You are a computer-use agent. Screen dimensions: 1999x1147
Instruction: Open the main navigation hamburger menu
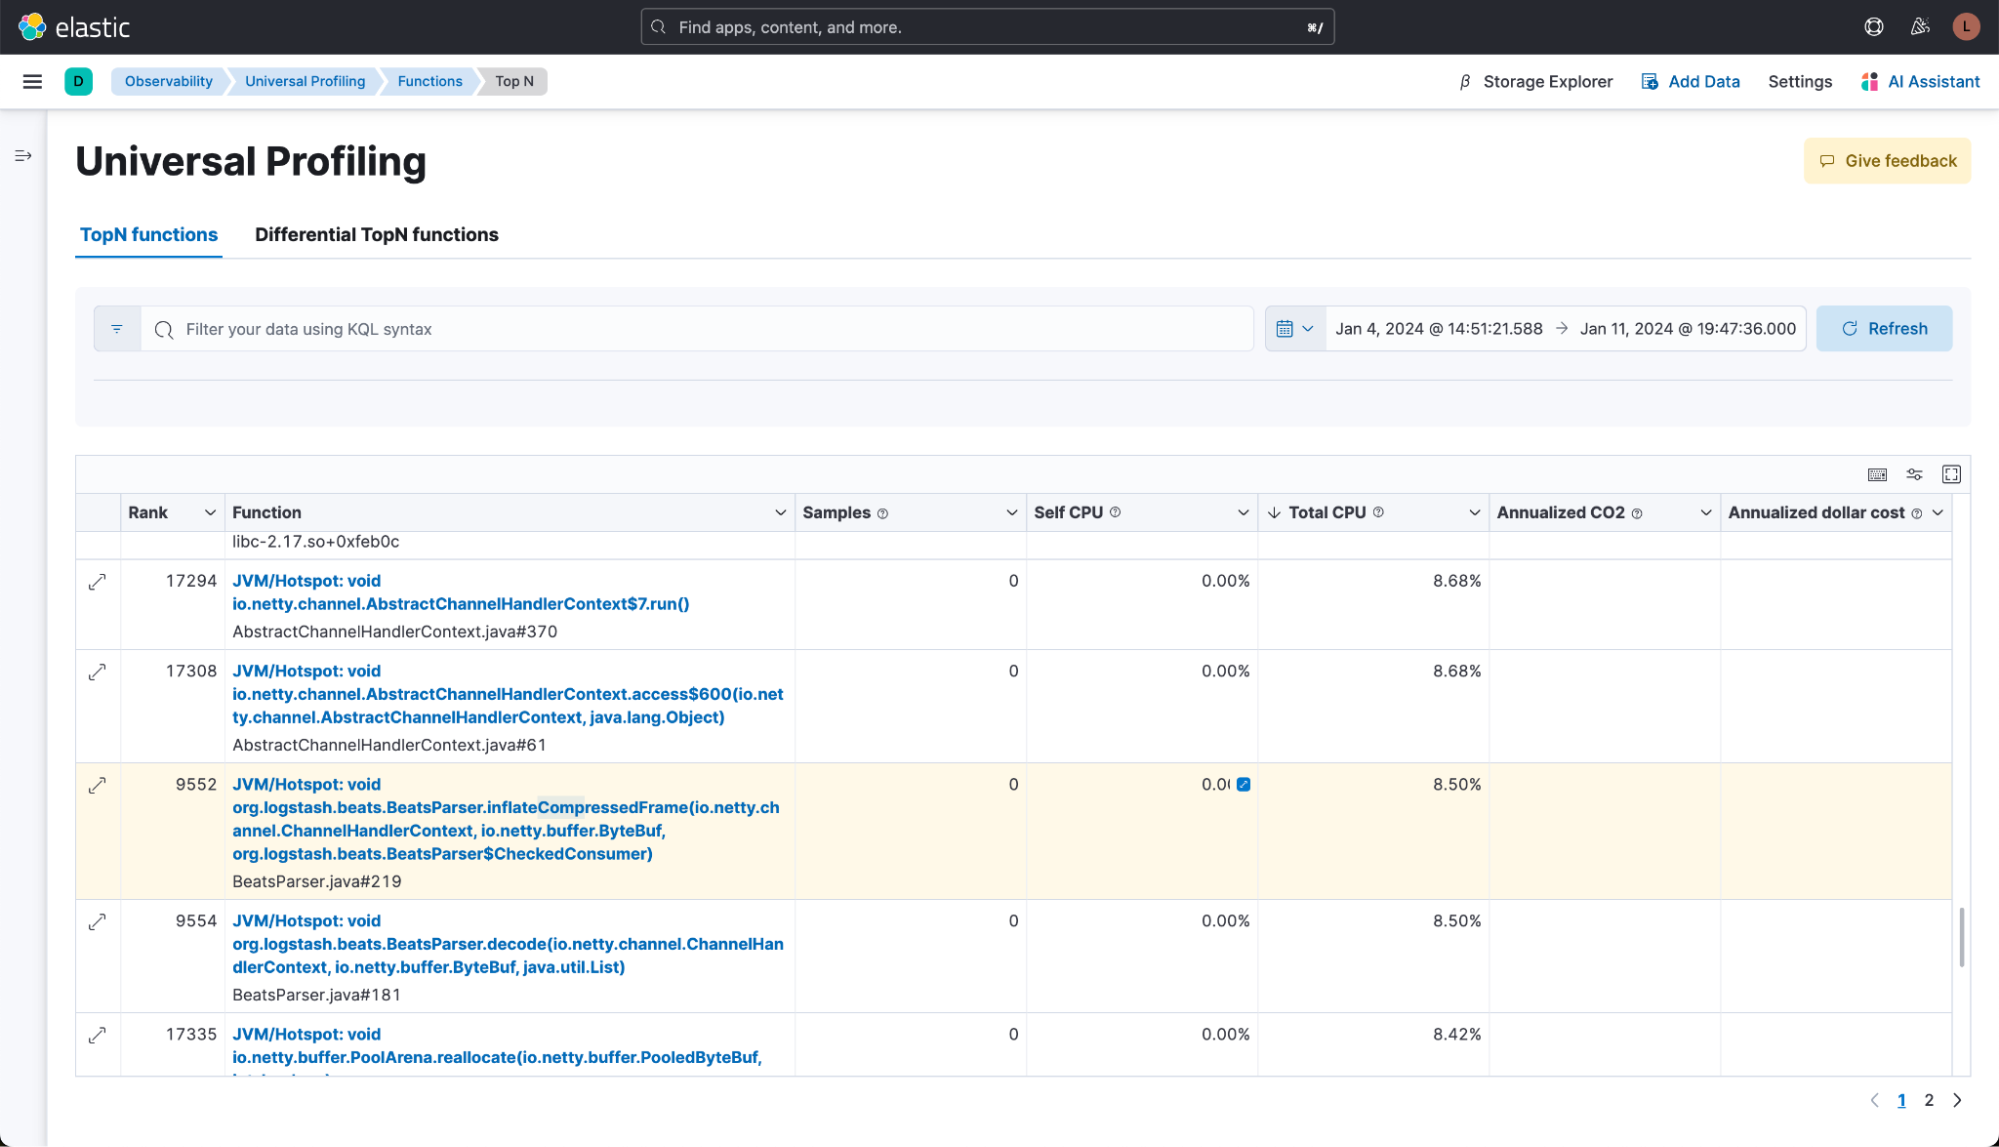pyautogui.click(x=32, y=81)
